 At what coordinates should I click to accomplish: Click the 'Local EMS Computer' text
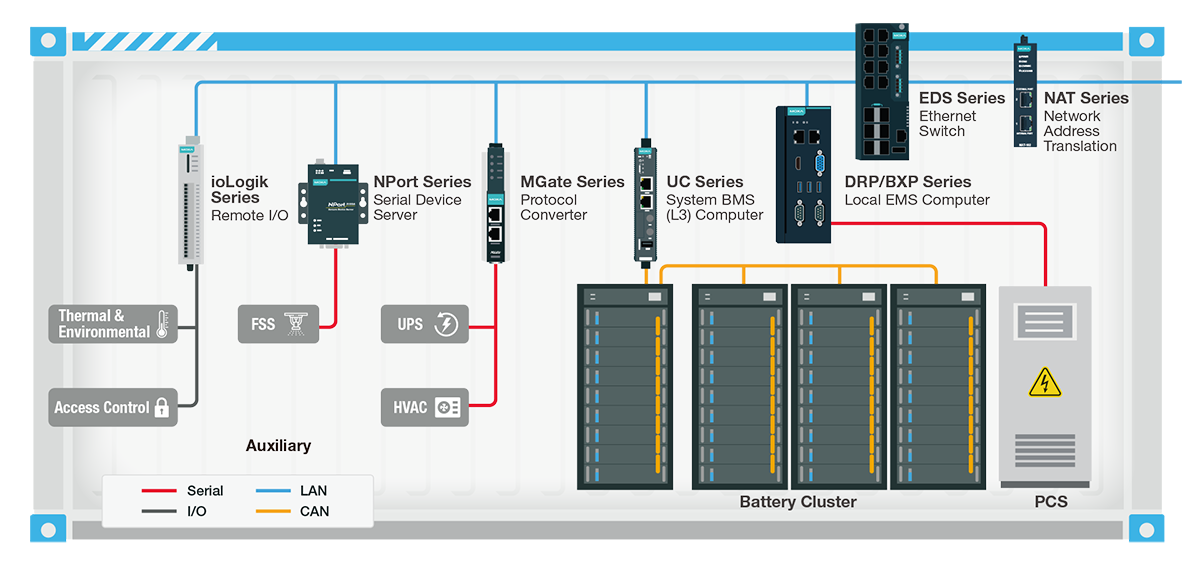point(917,200)
